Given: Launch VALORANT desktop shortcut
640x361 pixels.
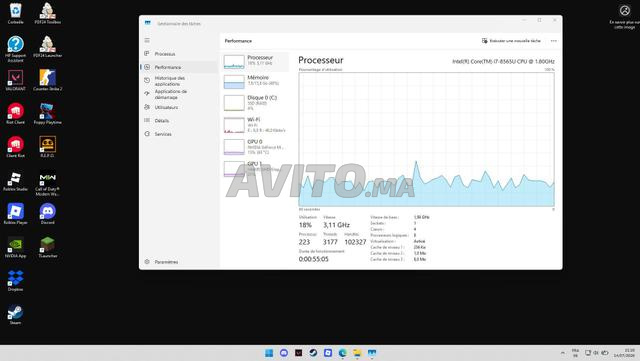Looking at the screenshot, I should coord(16,80).
